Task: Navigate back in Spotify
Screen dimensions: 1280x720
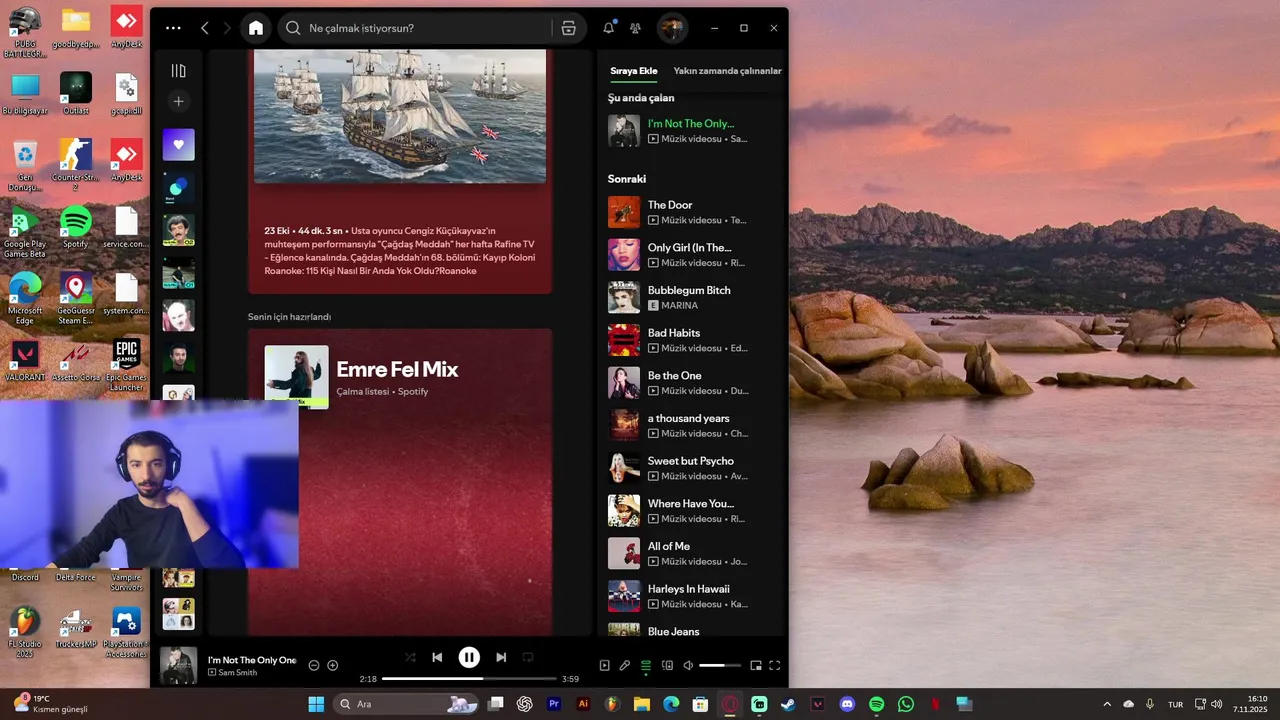Action: [205, 28]
